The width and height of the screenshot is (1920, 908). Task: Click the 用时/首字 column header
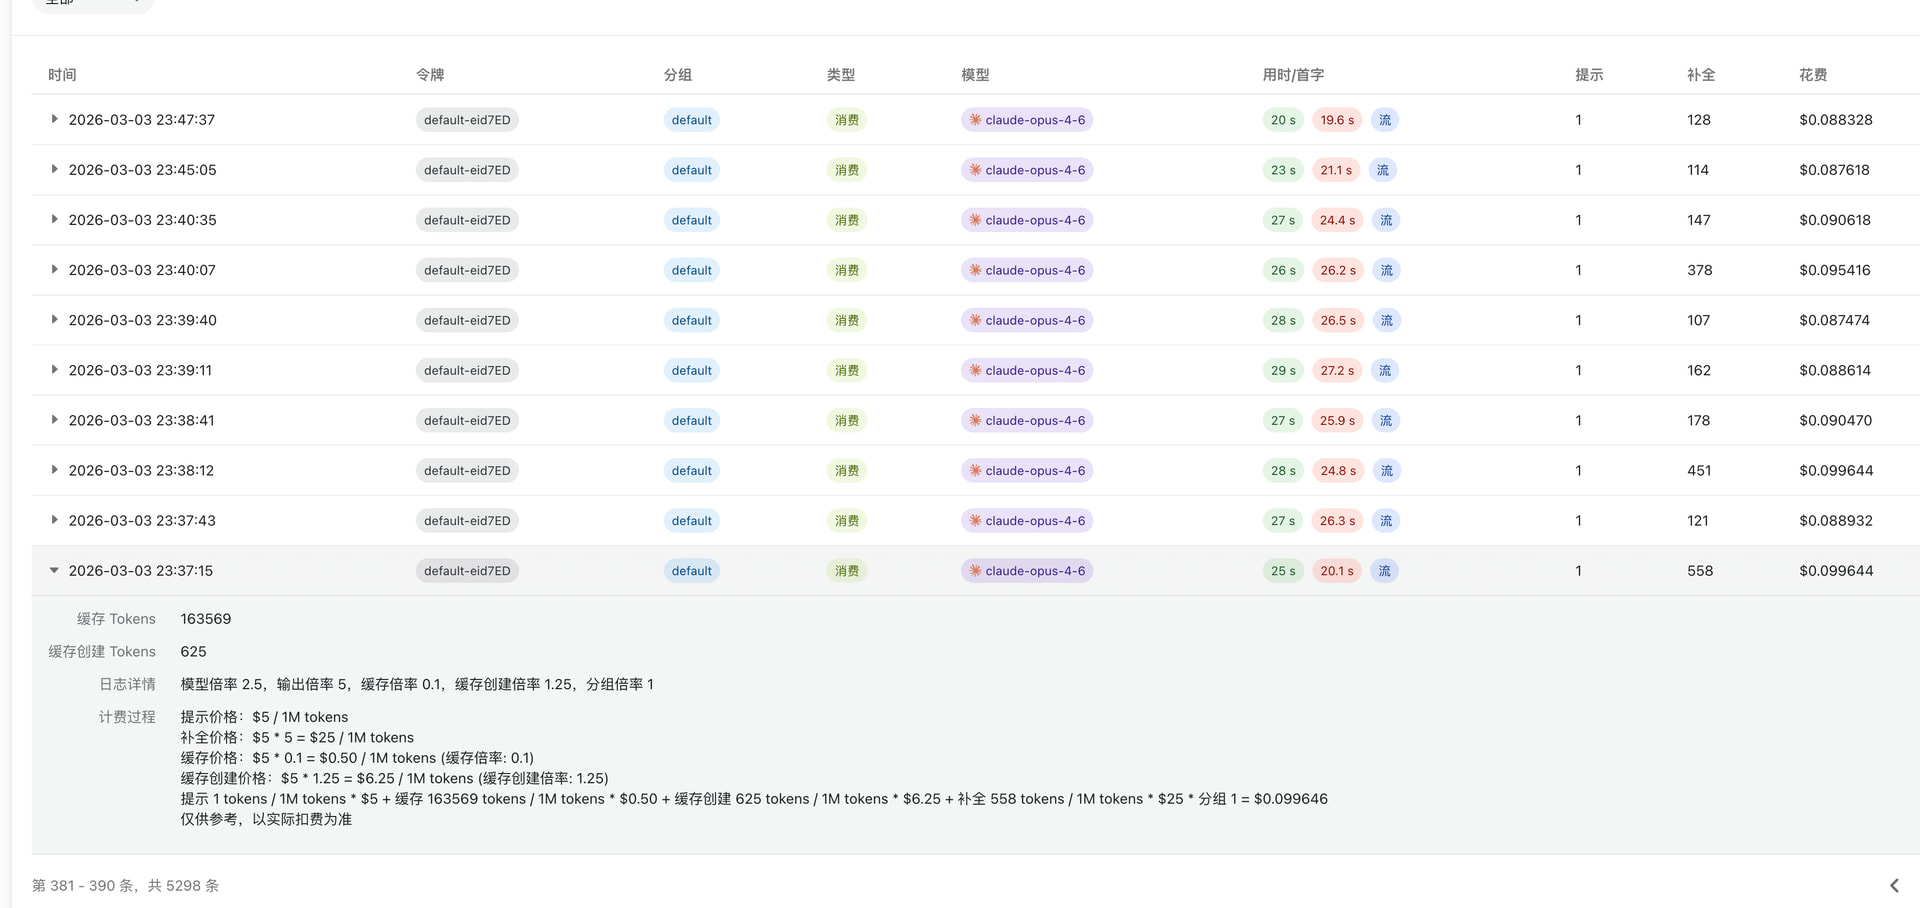(x=1293, y=75)
